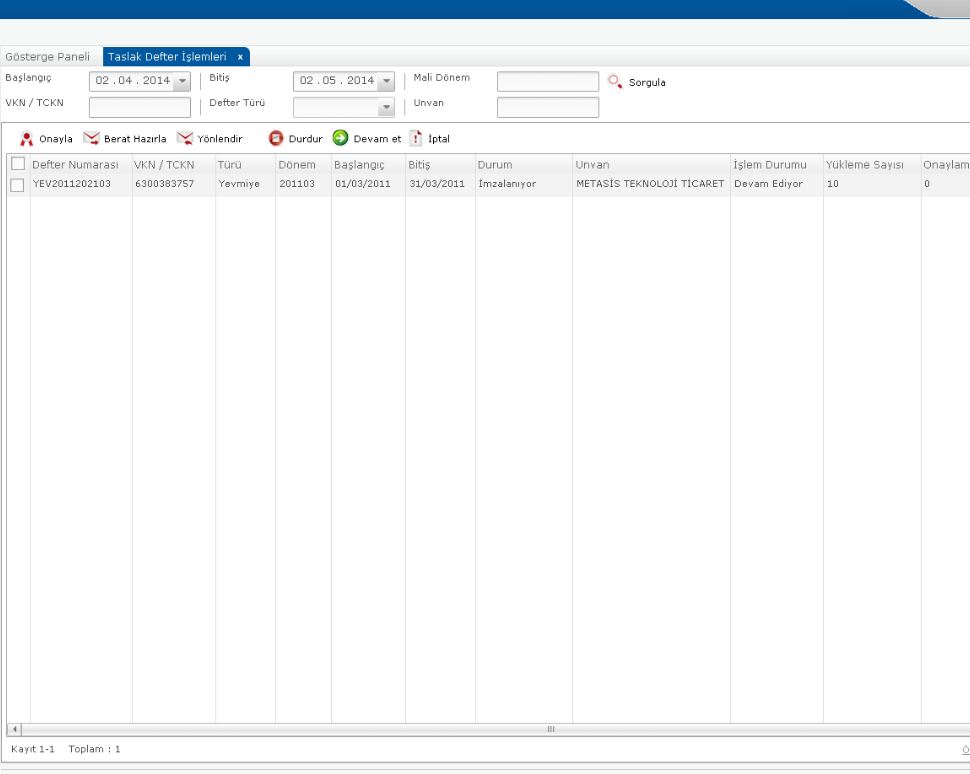The image size is (970, 774).
Task: Click the Devam Ediyor cell
Action: click(x=768, y=184)
